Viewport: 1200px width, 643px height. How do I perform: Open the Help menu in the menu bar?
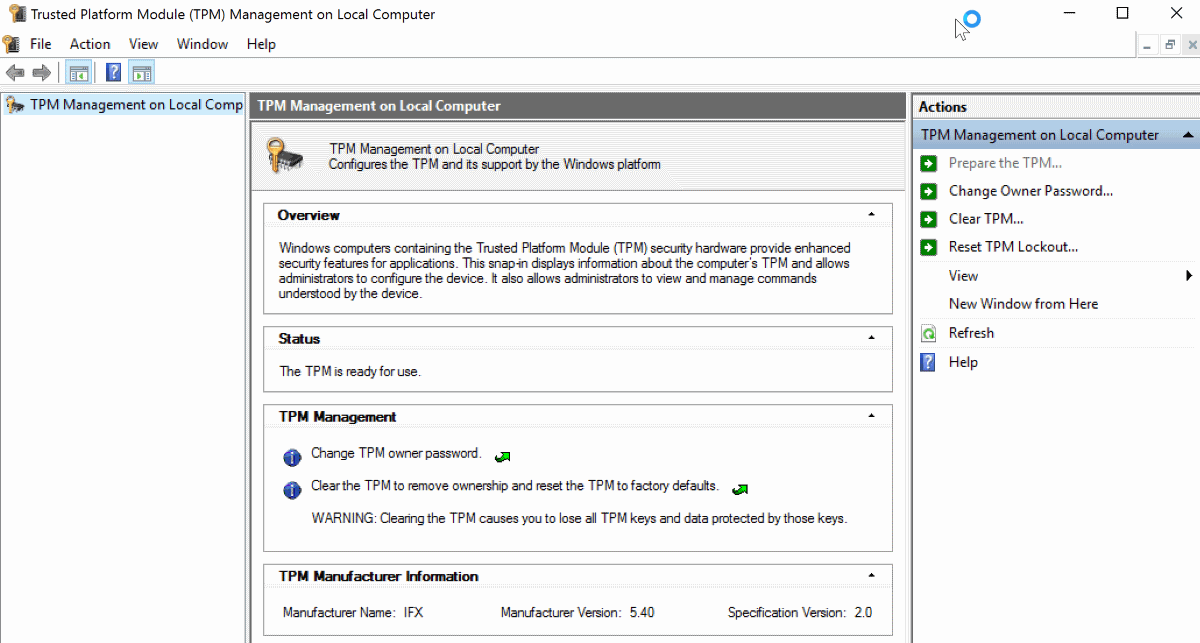[261, 44]
